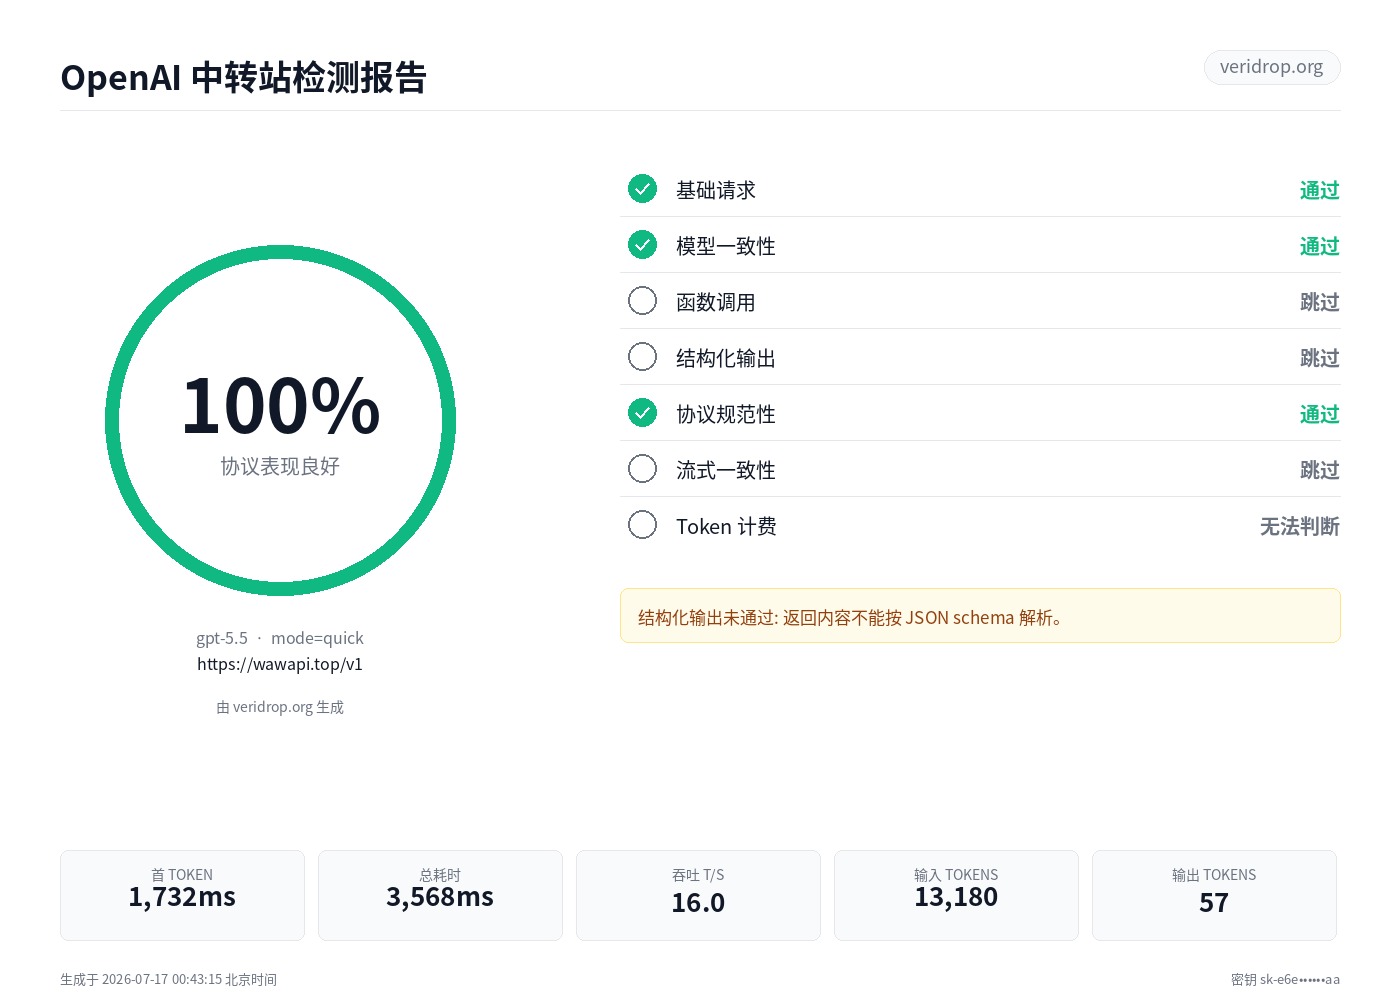Click the green check icon beside 模型一致性

[642, 244]
